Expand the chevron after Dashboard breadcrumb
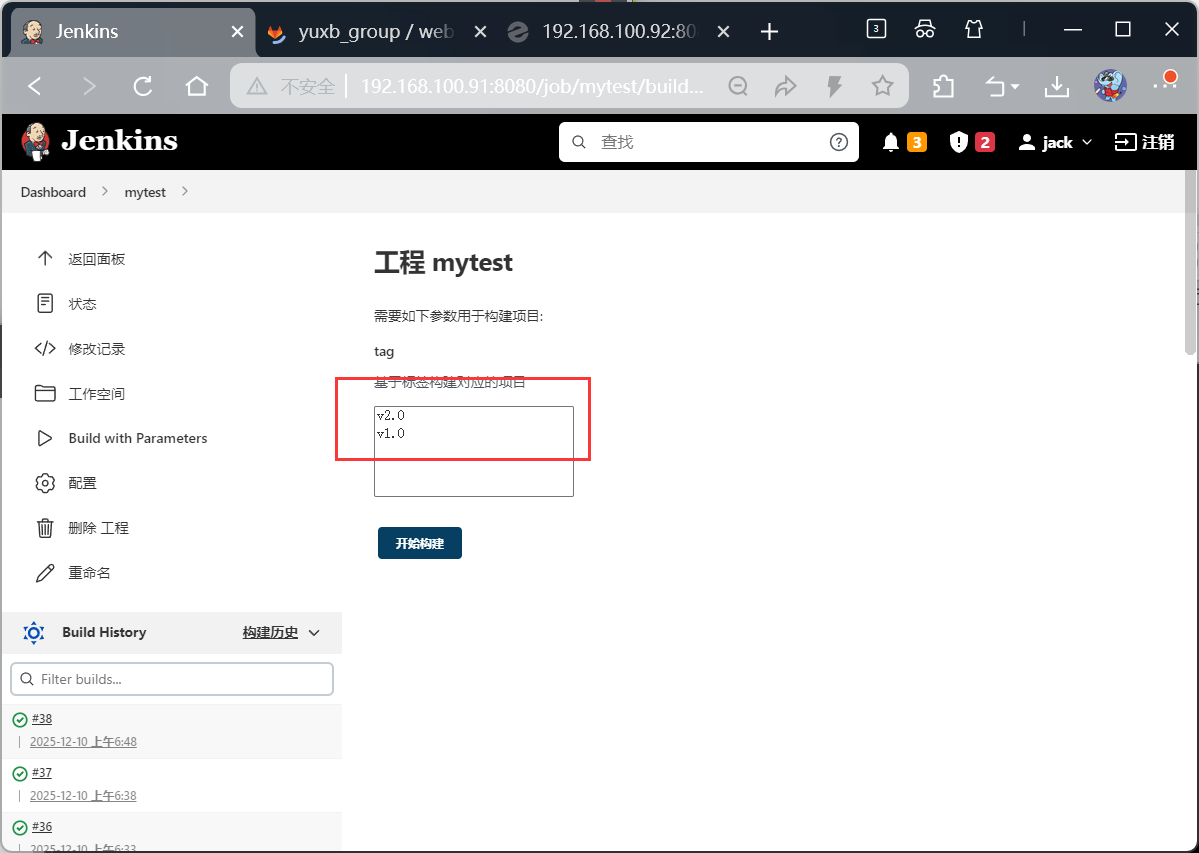The width and height of the screenshot is (1199, 853). point(105,191)
